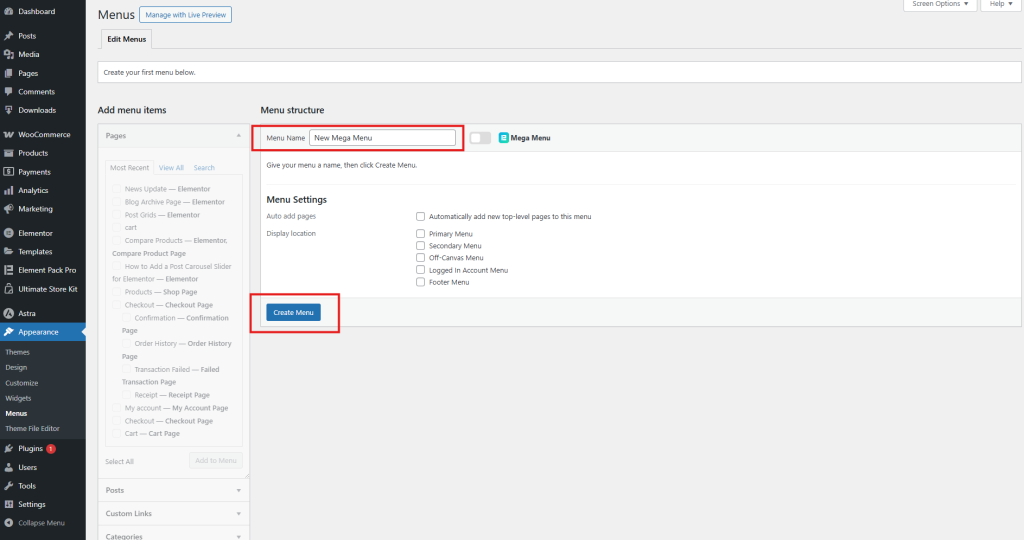The height and width of the screenshot is (540, 1024).
Task: Click the Astra logo icon
Action: [8, 313]
